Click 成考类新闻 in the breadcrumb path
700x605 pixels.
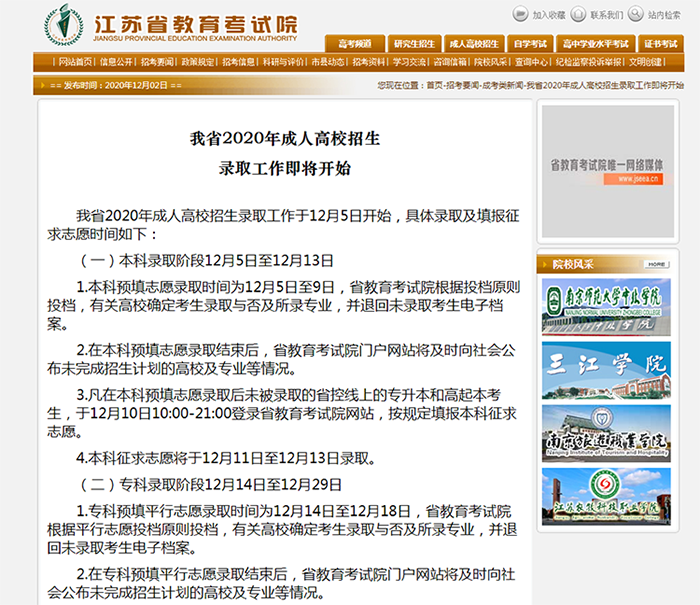503,85
